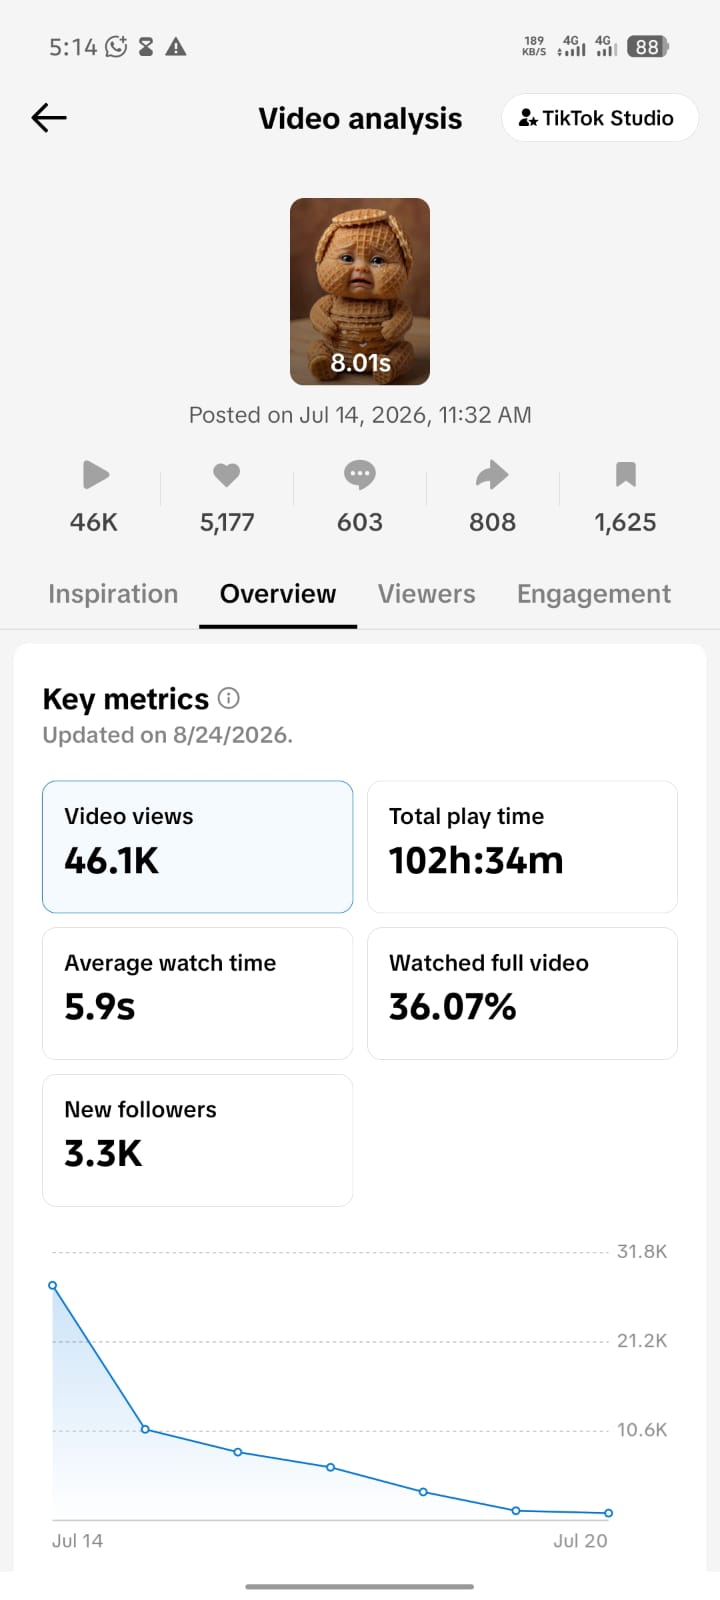Switch to the Inspiration tab
This screenshot has height=1600, width=720.
(x=113, y=594)
